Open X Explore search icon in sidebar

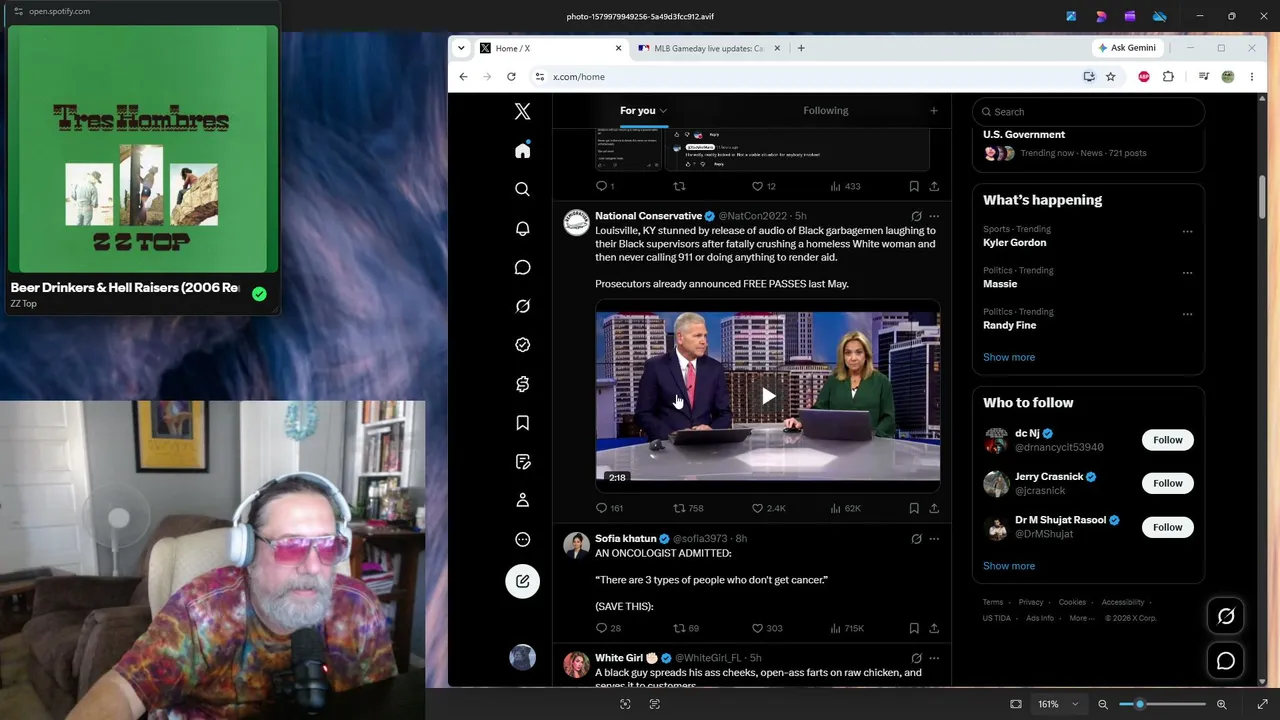[522, 189]
